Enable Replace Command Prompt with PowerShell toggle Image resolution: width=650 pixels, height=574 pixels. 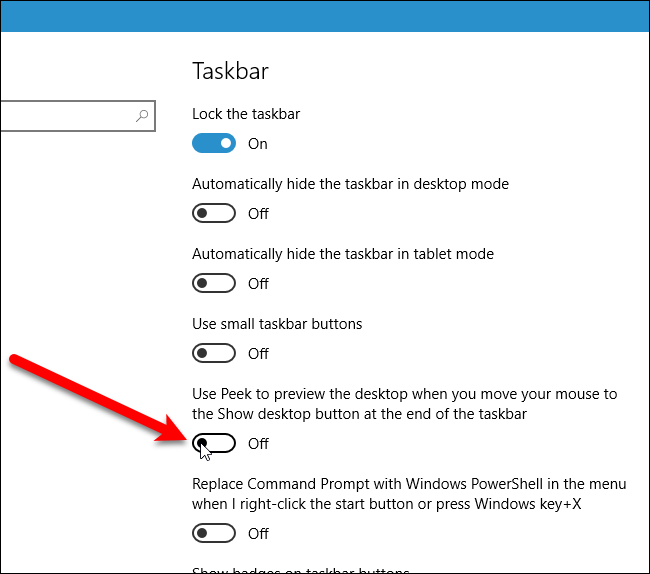click(x=214, y=533)
